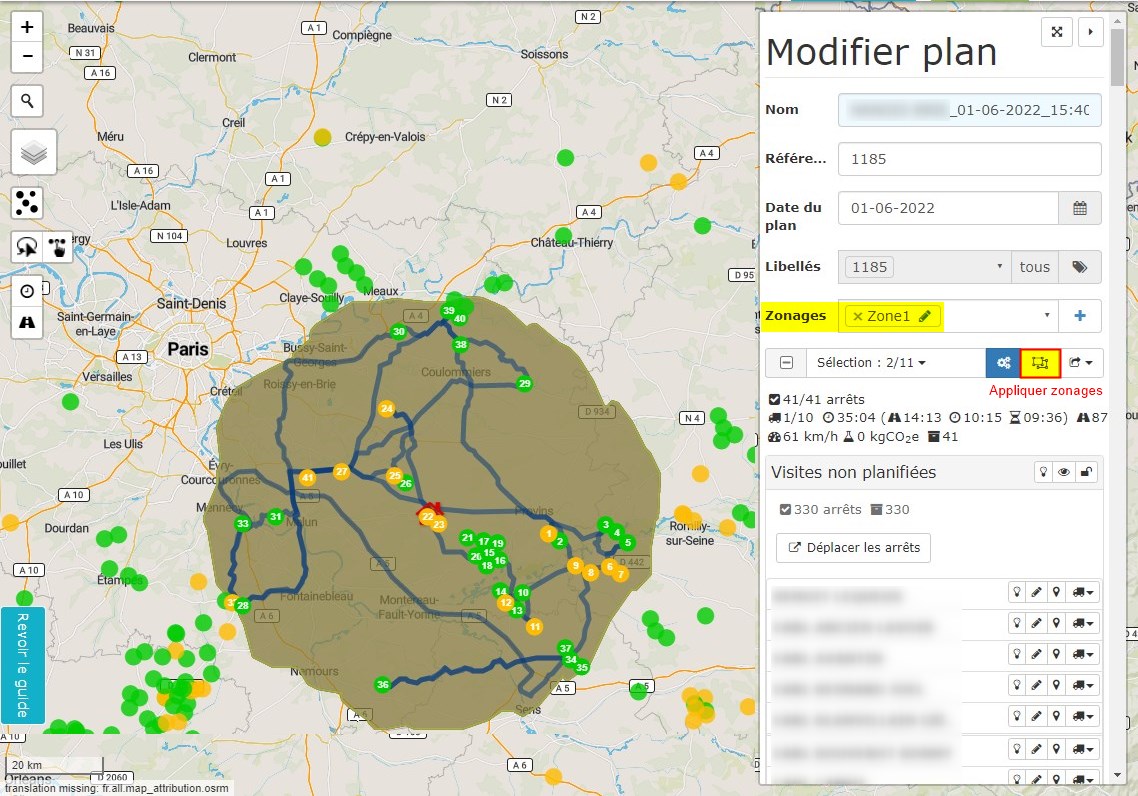Open the Revoir le guide tab
The image size is (1138, 796).
coord(23,665)
